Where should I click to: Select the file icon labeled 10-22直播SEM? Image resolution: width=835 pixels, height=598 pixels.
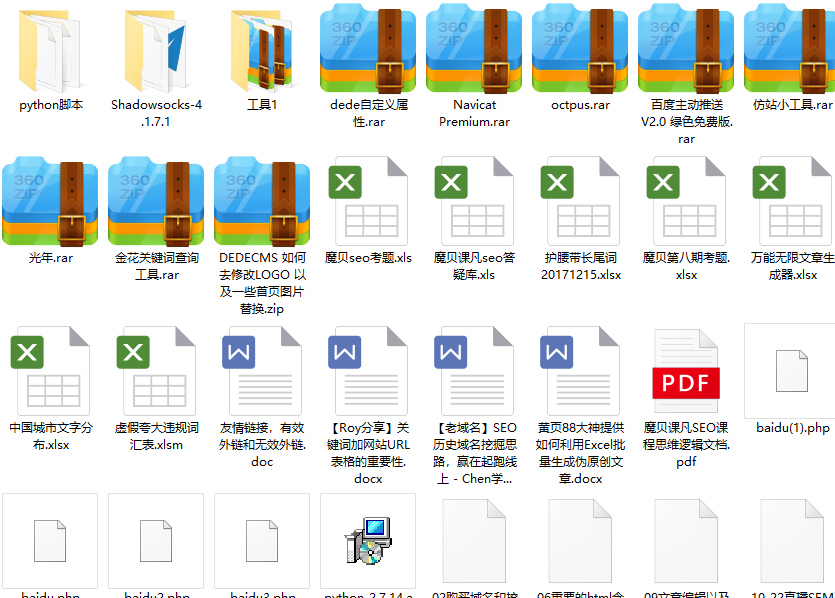point(792,541)
